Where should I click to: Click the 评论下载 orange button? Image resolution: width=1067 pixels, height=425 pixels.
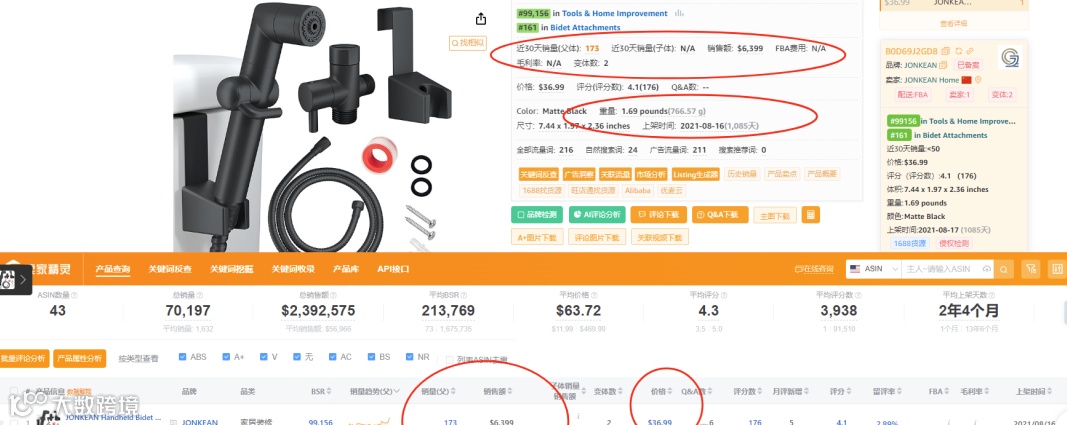click(659, 215)
